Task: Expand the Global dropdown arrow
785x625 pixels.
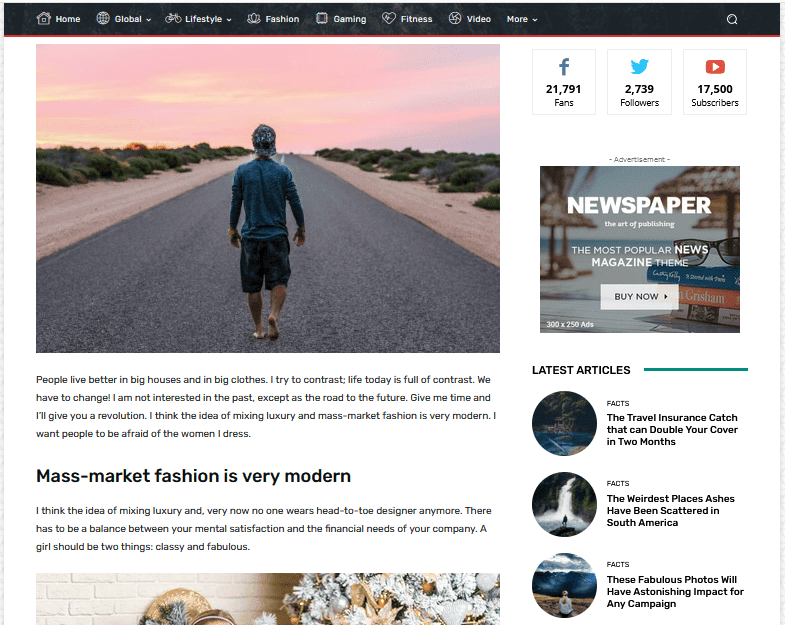Action: click(x=149, y=20)
